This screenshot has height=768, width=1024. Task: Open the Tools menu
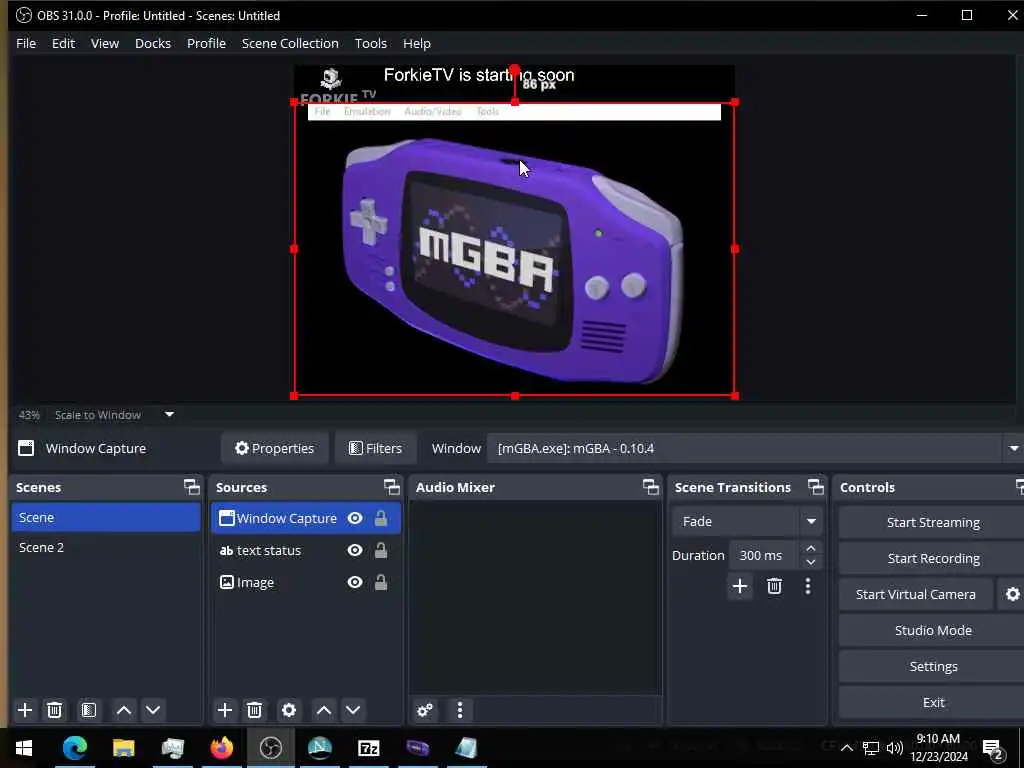370,43
